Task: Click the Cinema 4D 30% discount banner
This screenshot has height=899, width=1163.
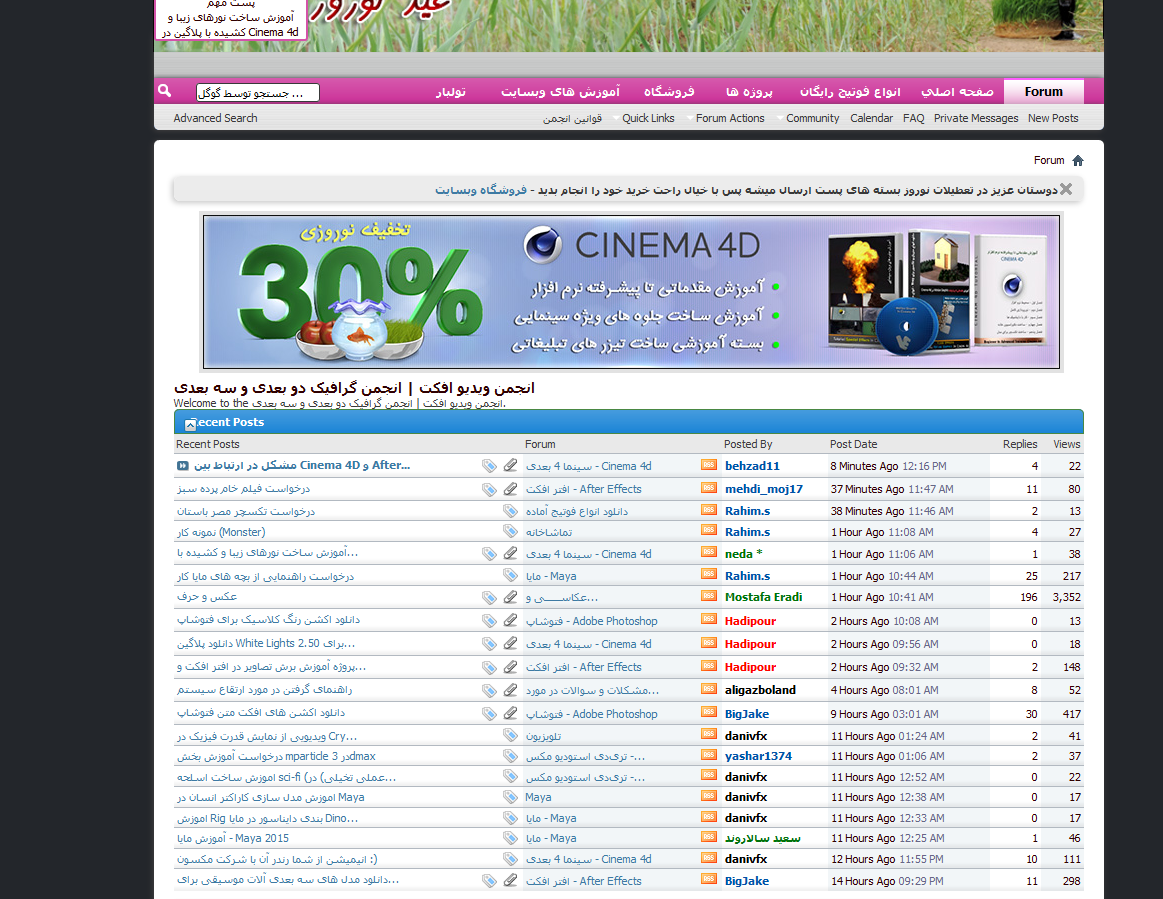Action: (x=631, y=292)
